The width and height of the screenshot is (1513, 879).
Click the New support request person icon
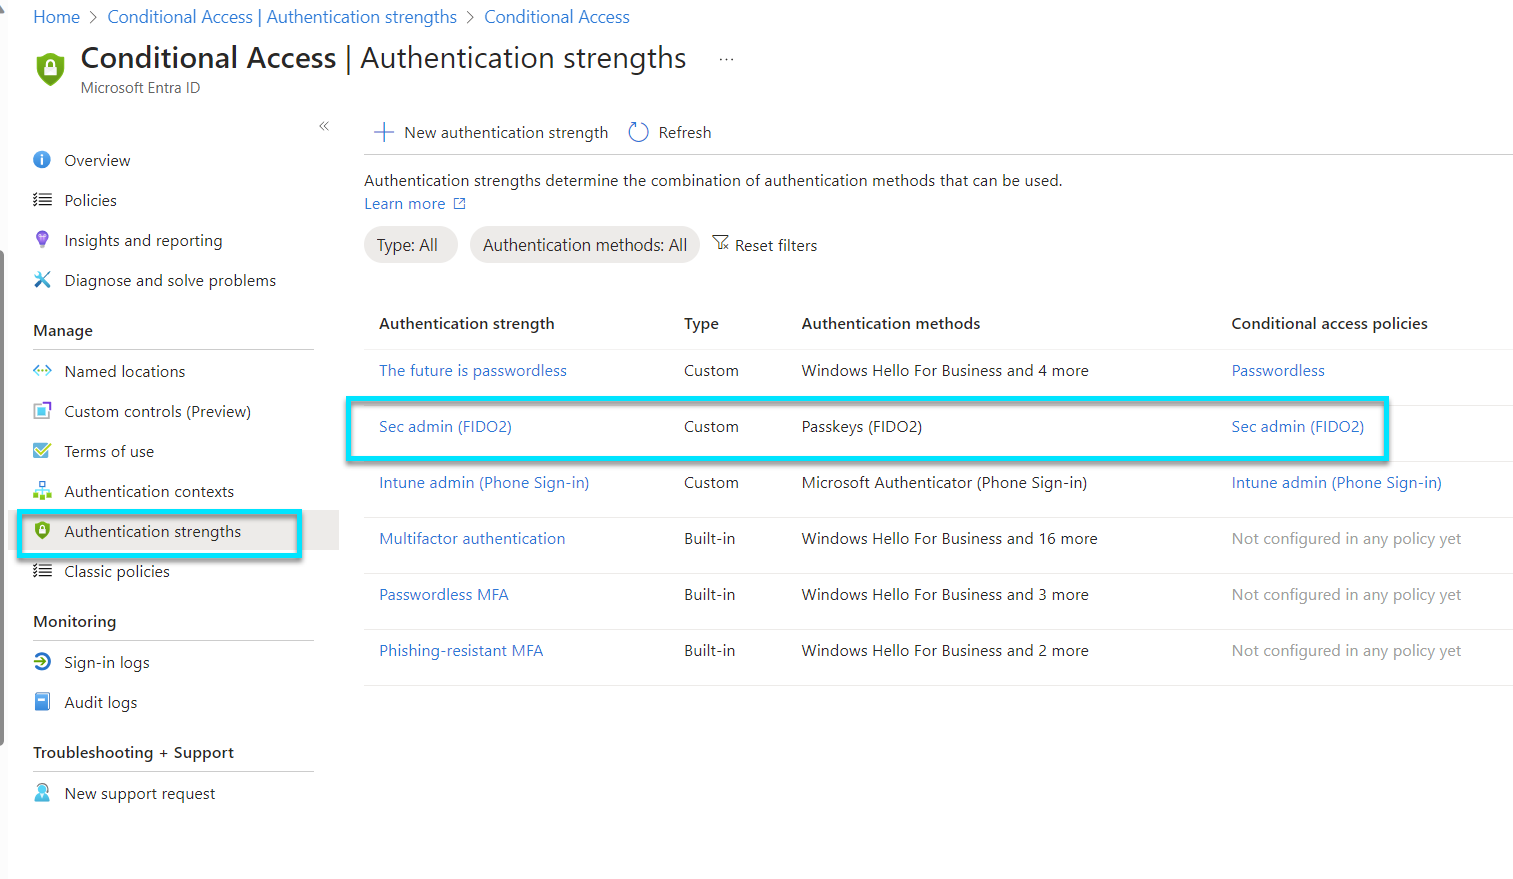pyautogui.click(x=42, y=793)
